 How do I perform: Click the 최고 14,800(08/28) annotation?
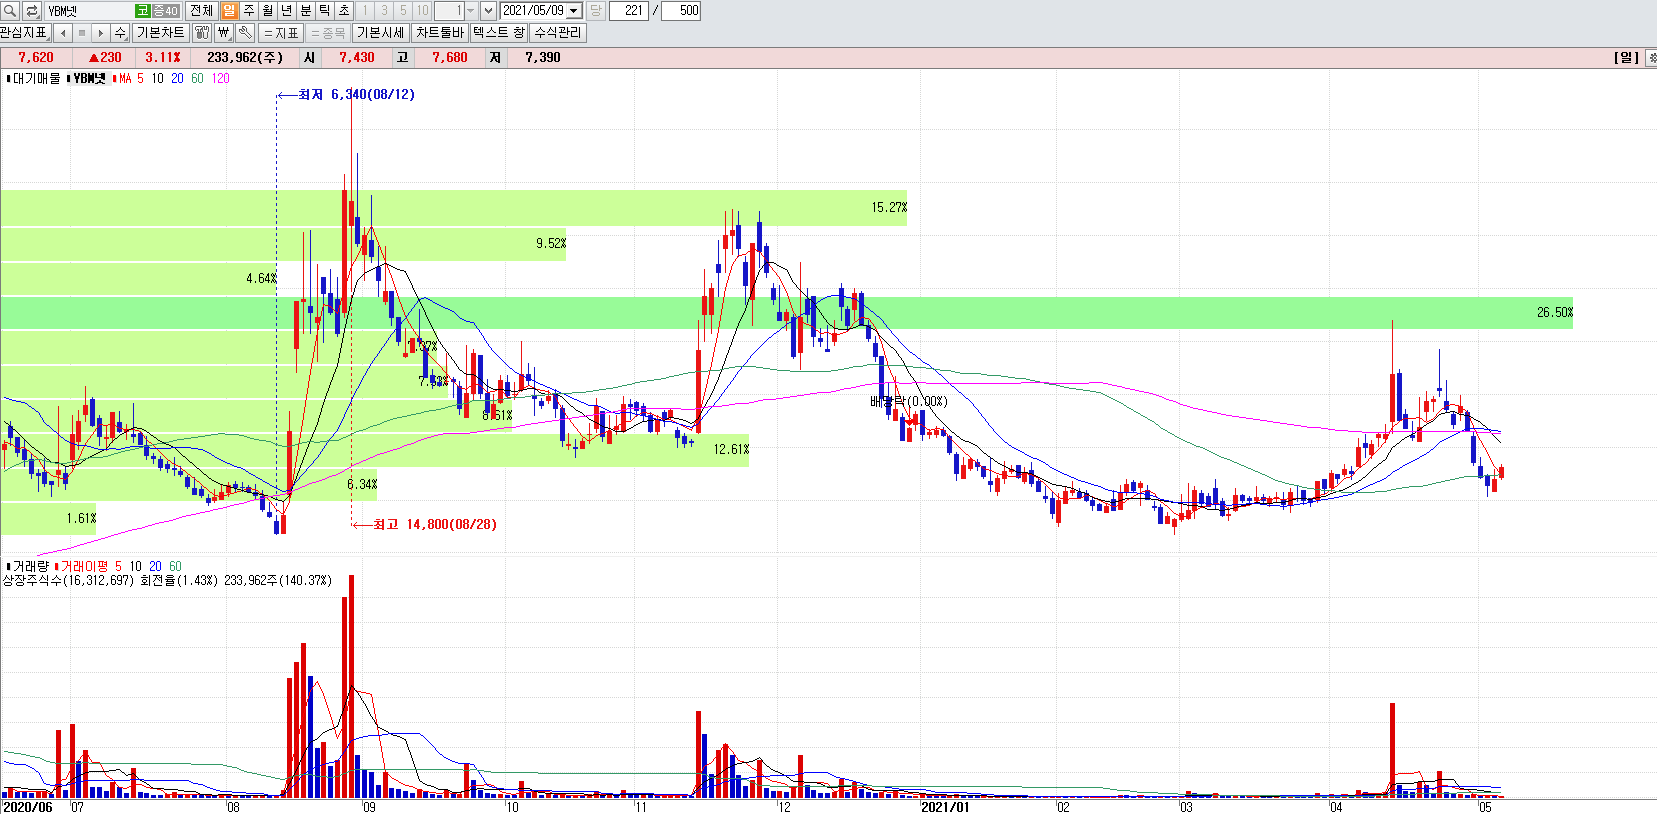[435, 524]
